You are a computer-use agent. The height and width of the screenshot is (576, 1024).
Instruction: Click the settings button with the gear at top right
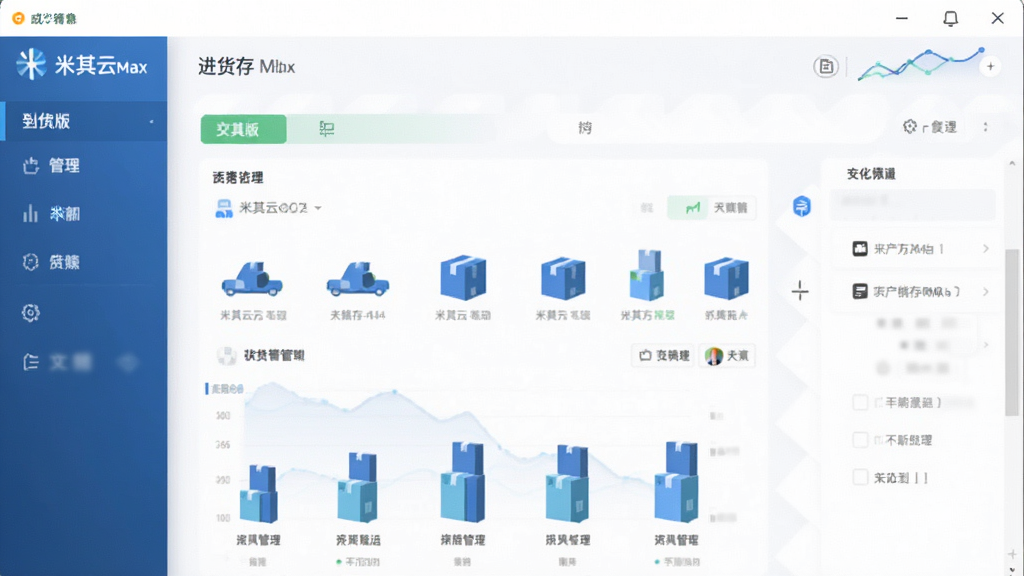coord(930,127)
